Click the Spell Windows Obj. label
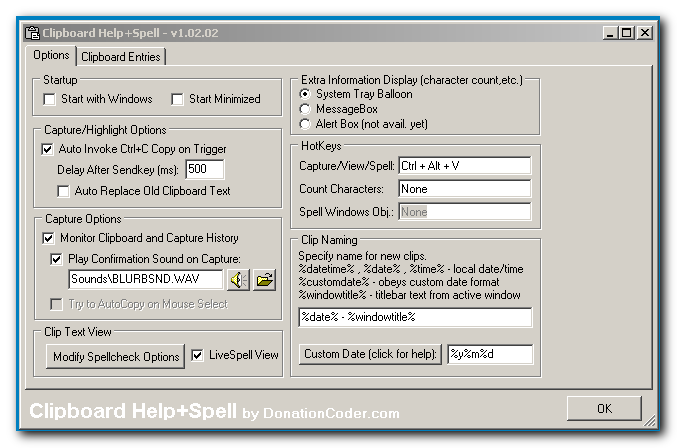The image size is (677, 448). pyautogui.click(x=346, y=212)
